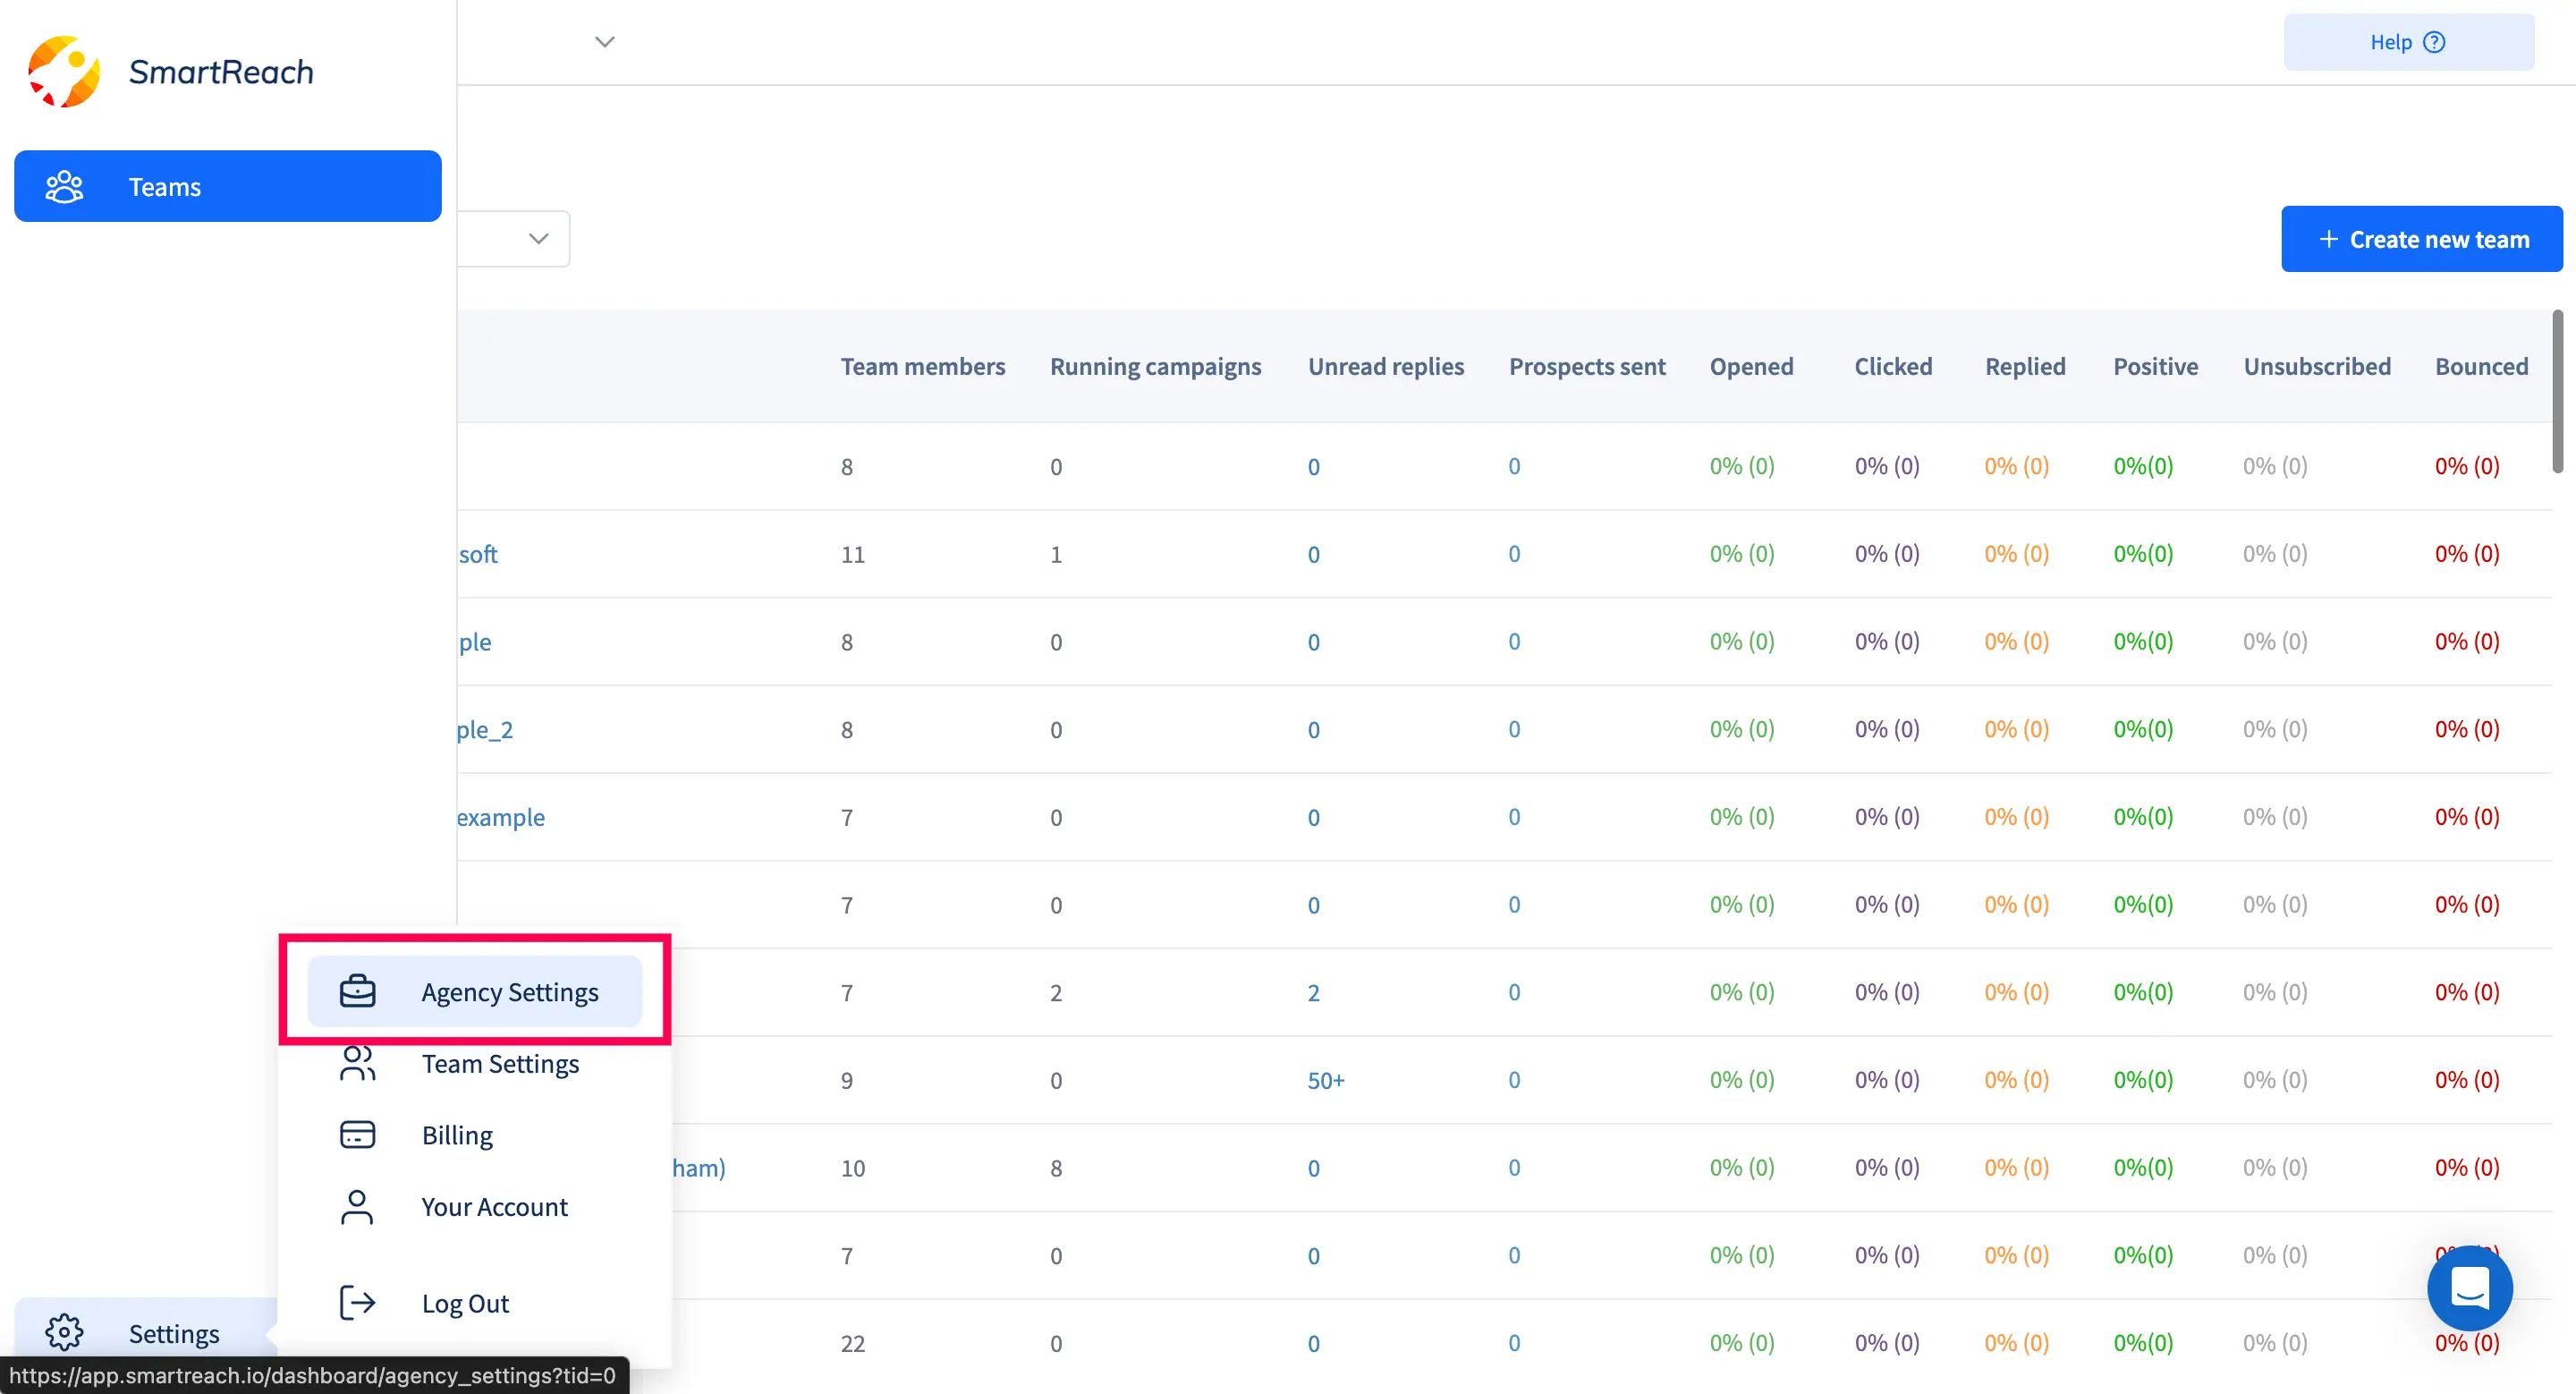
Task: Click Unsubscribed percentage in the 50+ row
Action: [2275, 1080]
